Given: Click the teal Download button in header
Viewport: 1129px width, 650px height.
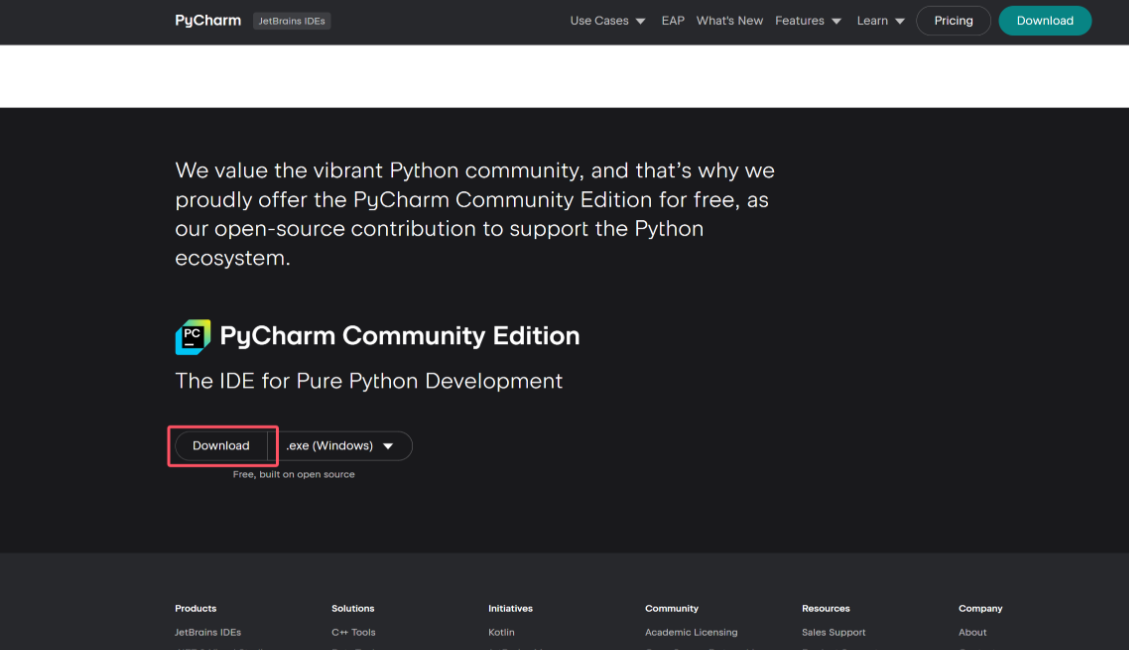Looking at the screenshot, I should point(1045,21).
